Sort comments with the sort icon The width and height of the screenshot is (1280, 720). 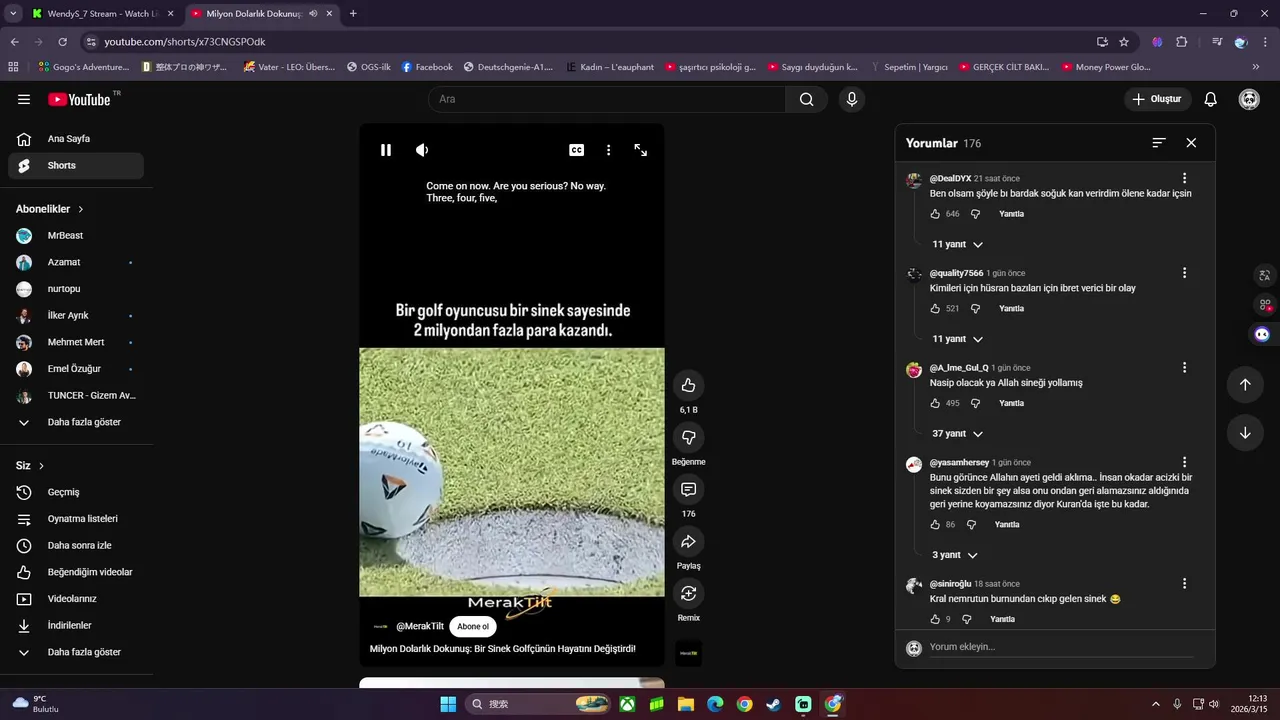tap(1159, 143)
